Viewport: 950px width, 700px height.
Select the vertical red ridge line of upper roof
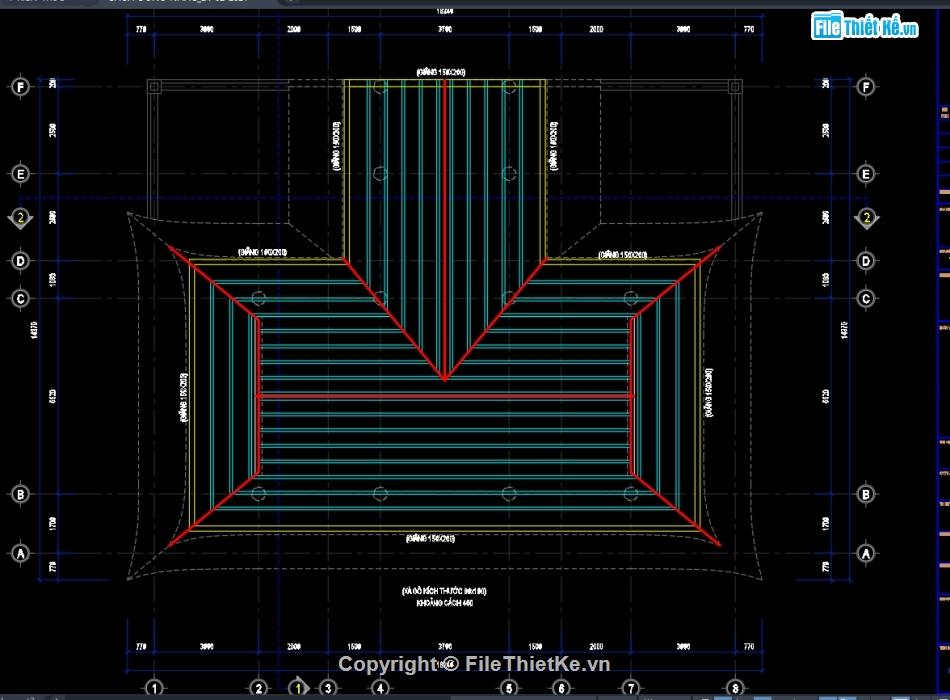click(x=445, y=230)
